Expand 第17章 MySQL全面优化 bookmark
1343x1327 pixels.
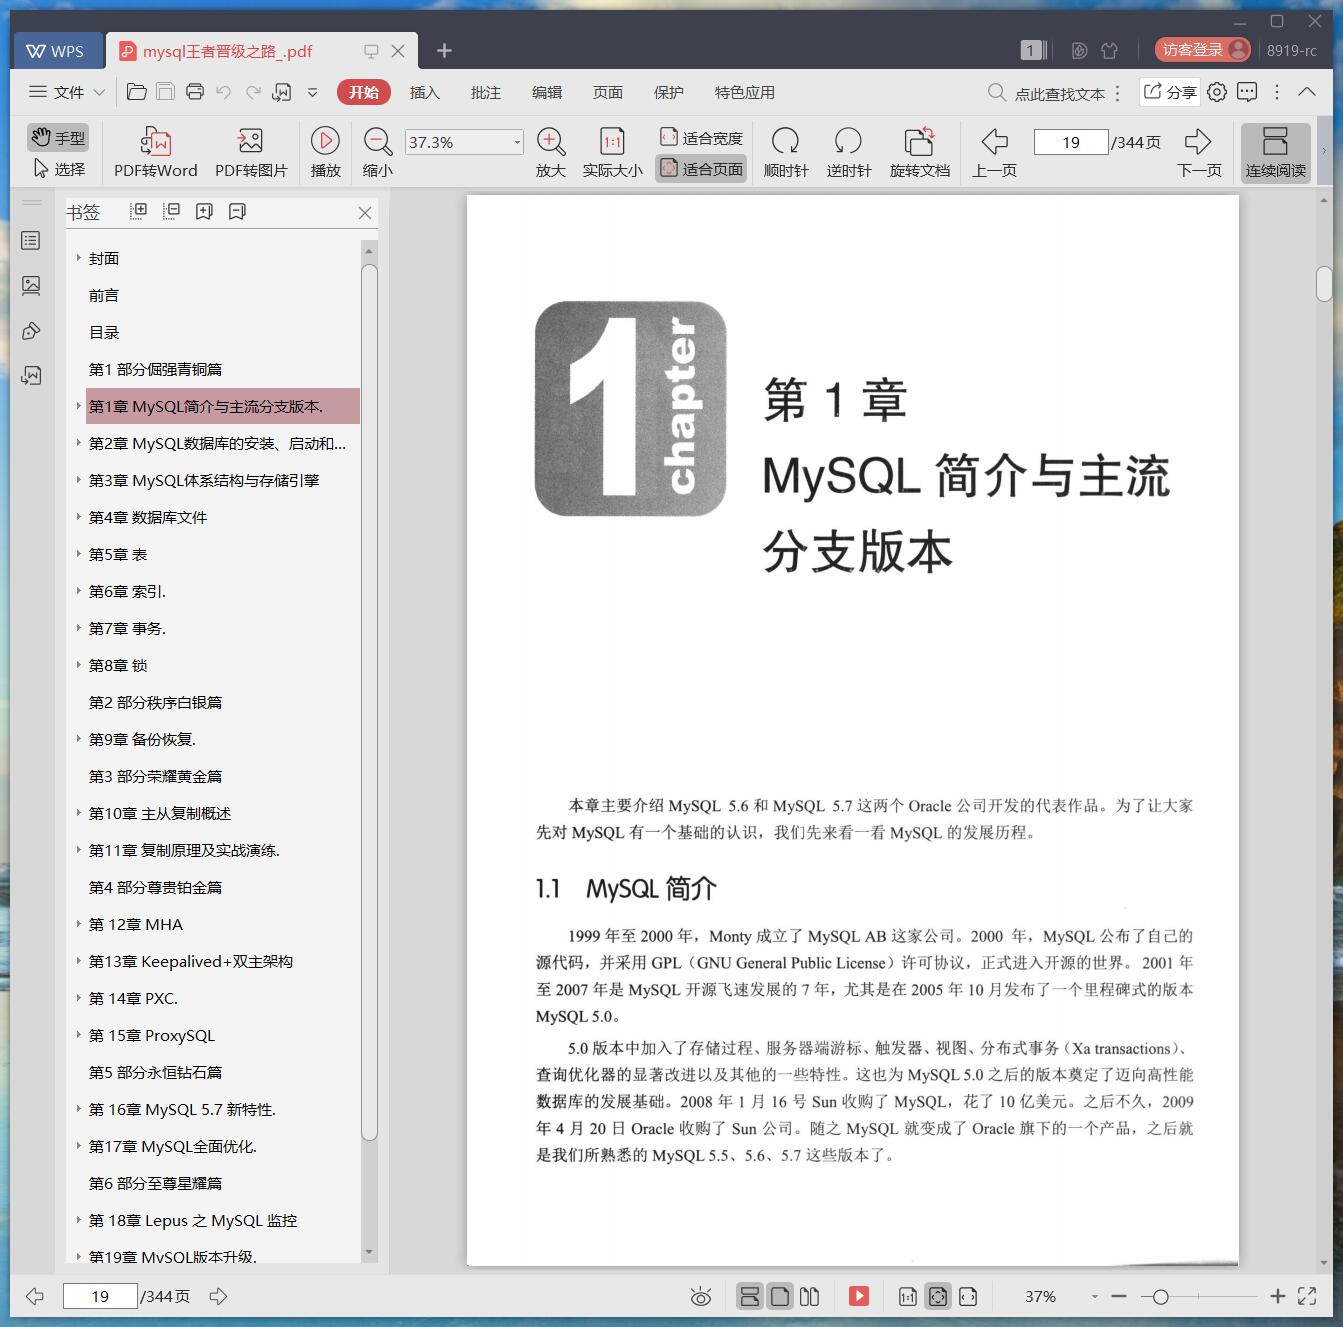coord(79,1146)
